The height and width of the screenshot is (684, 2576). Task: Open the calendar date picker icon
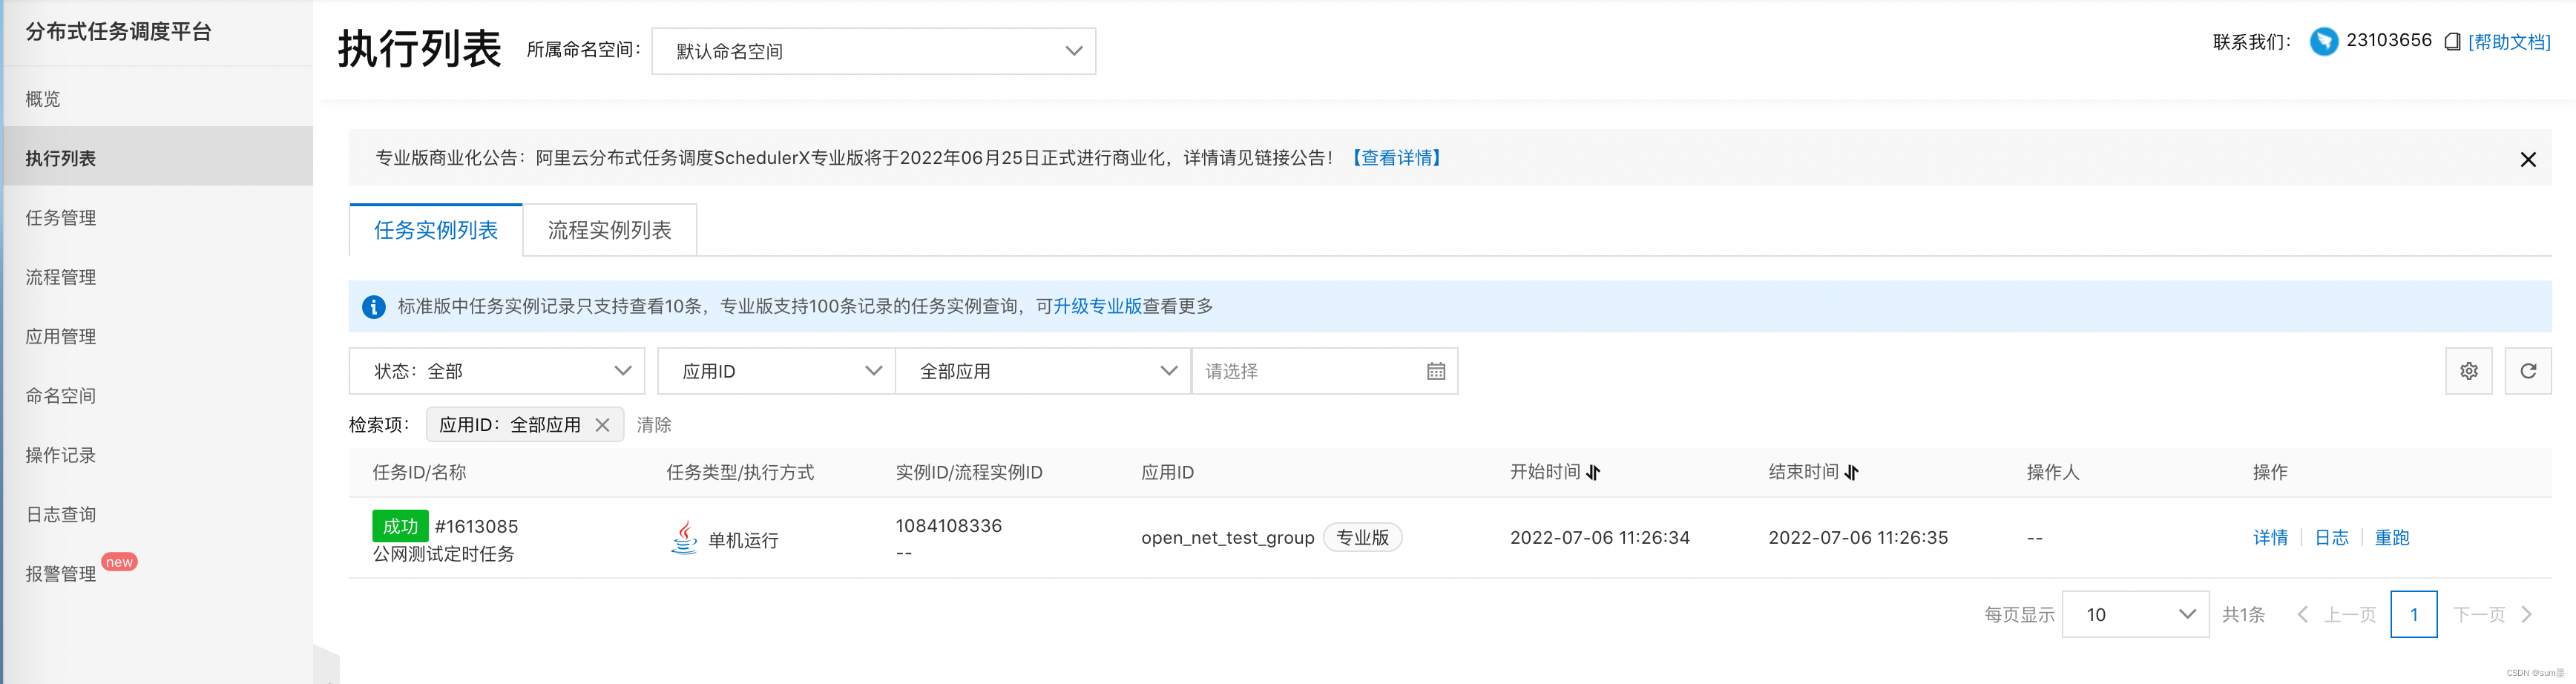click(1435, 371)
